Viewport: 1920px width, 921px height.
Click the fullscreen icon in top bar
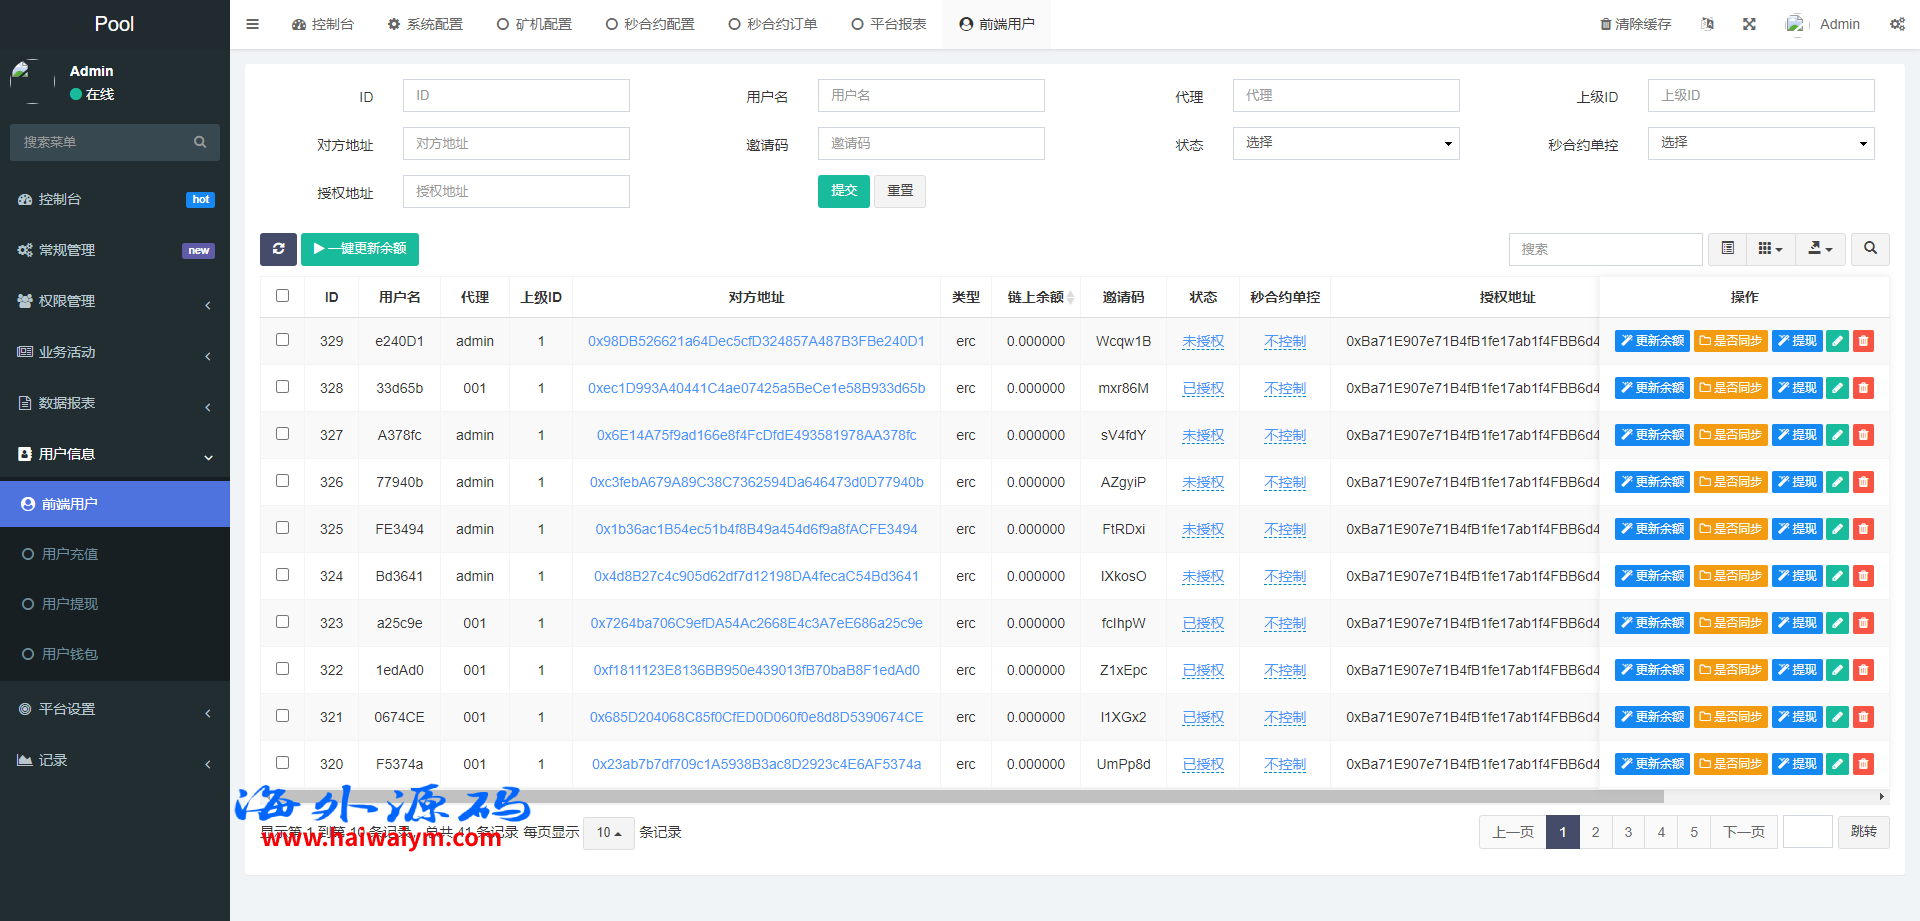(x=1749, y=24)
